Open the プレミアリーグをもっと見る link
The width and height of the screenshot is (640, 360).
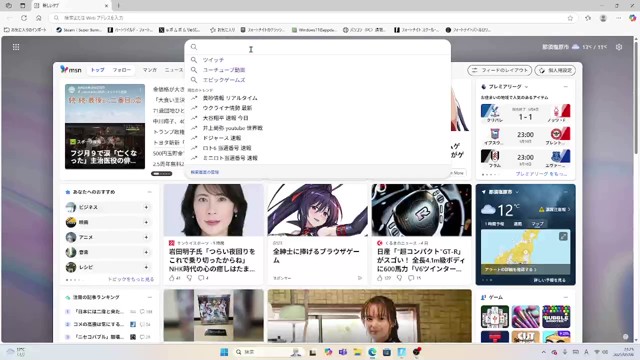pos(541,174)
